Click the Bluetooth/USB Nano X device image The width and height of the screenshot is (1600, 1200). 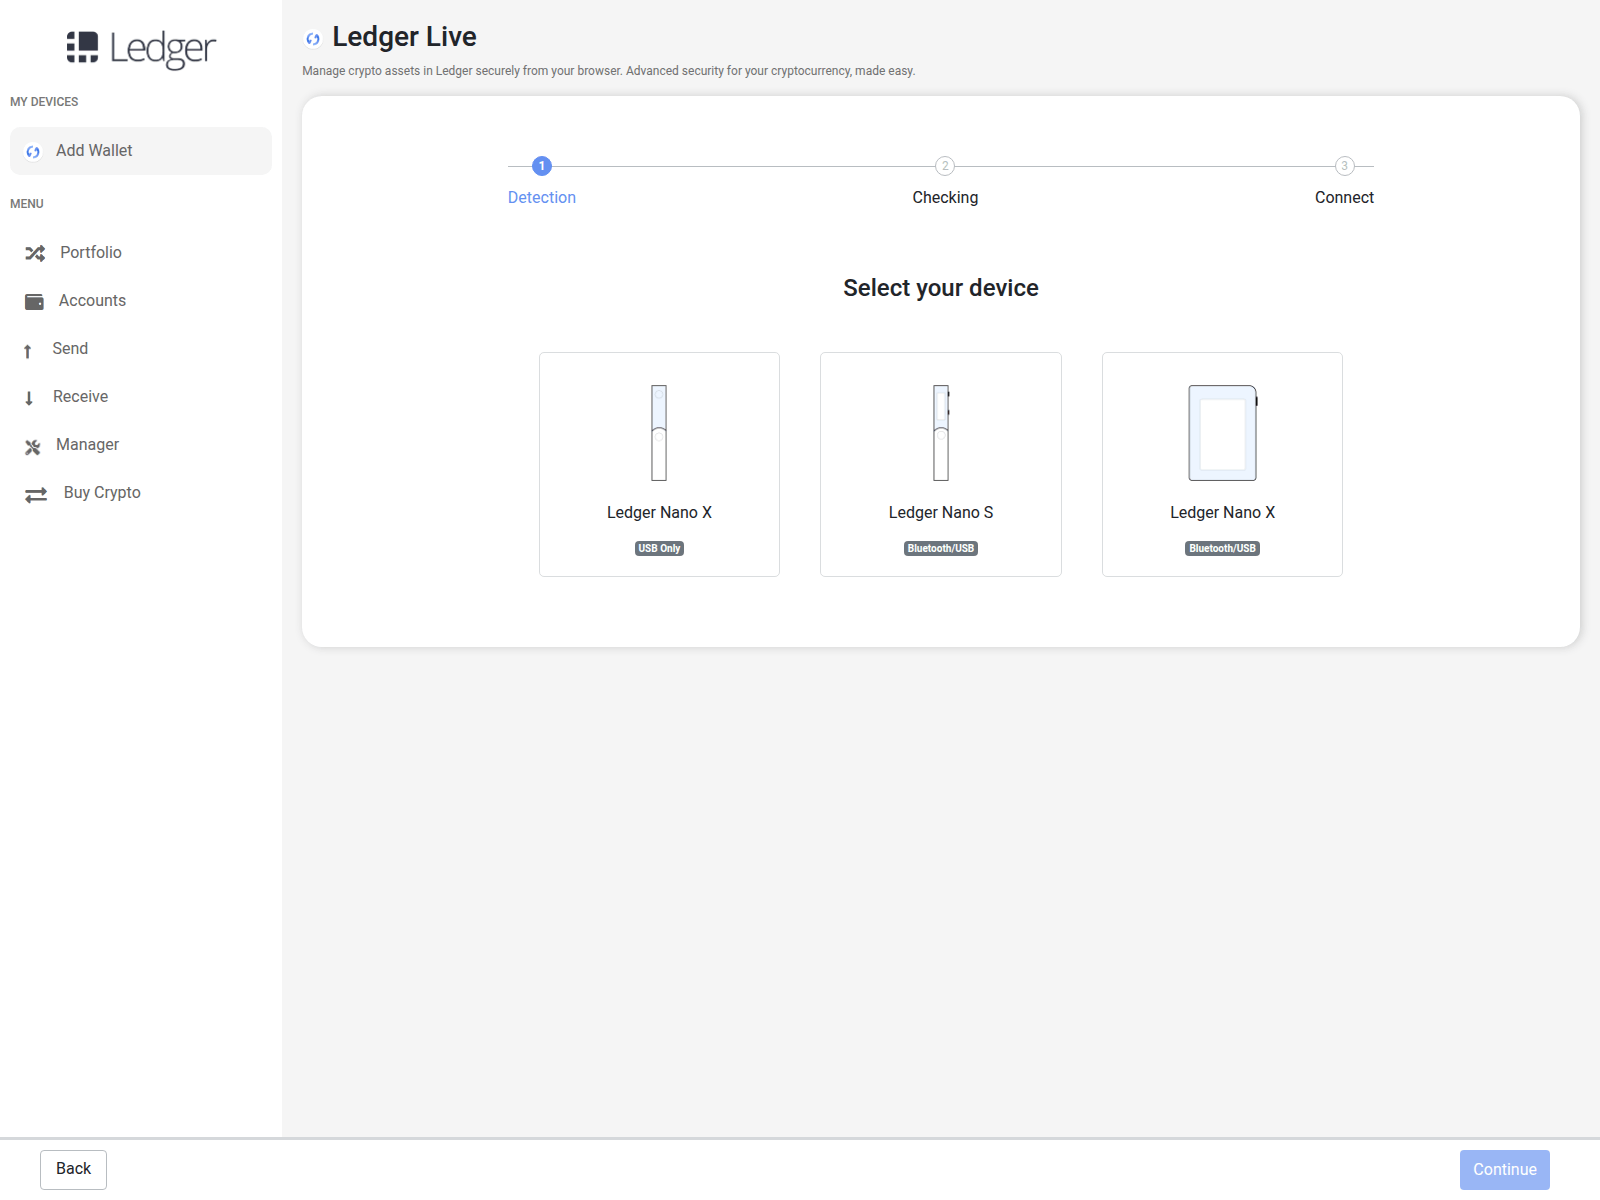(1223, 433)
